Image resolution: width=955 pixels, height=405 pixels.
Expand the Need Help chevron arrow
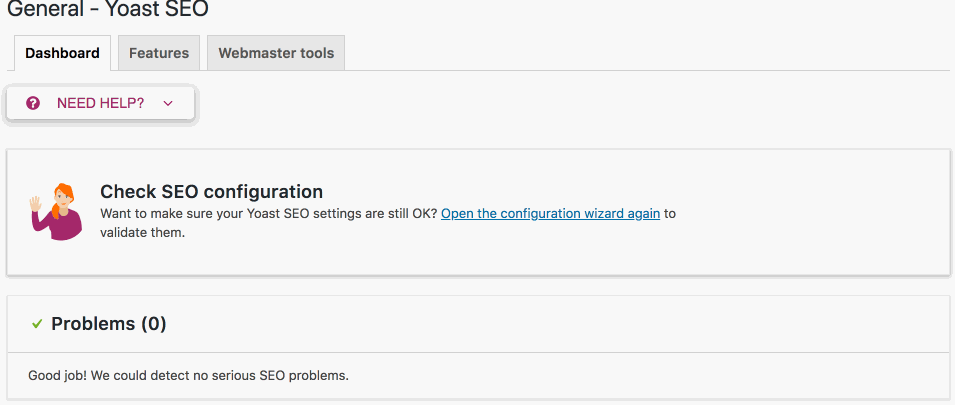click(x=168, y=103)
